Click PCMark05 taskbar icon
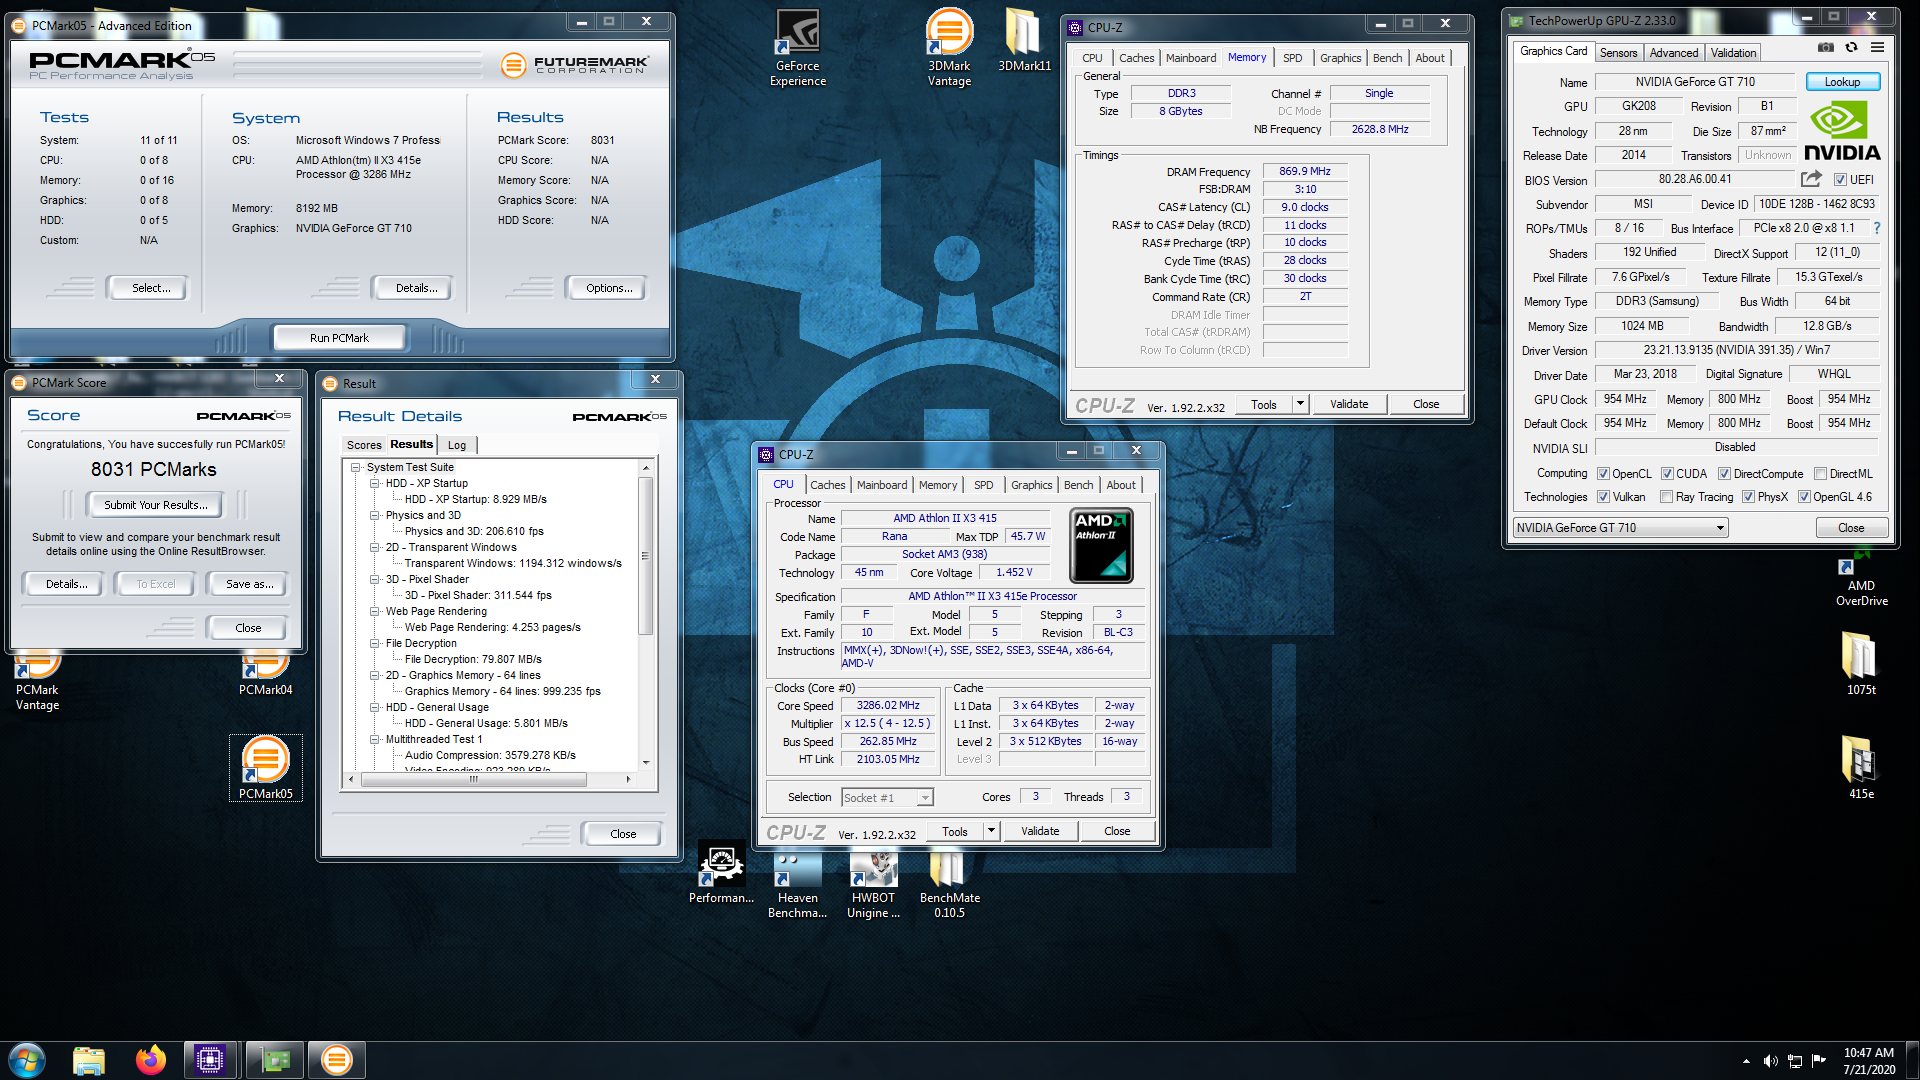Screen dimensions: 1920x1080 337,1060
